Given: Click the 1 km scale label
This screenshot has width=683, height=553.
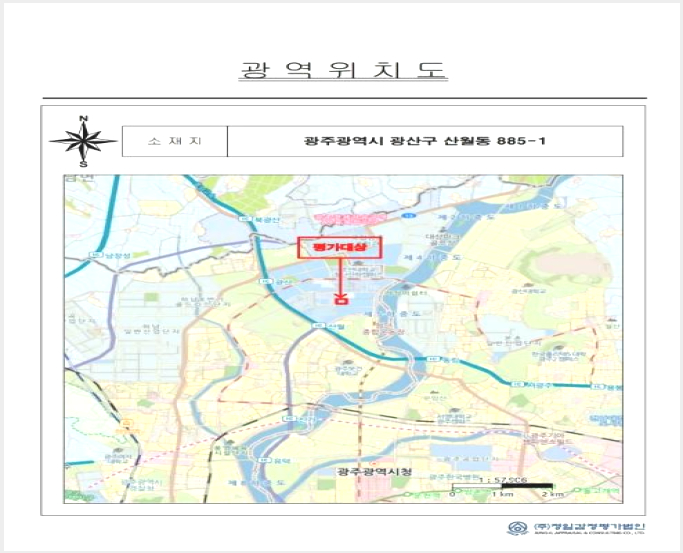Looking at the screenshot, I should point(503,494).
